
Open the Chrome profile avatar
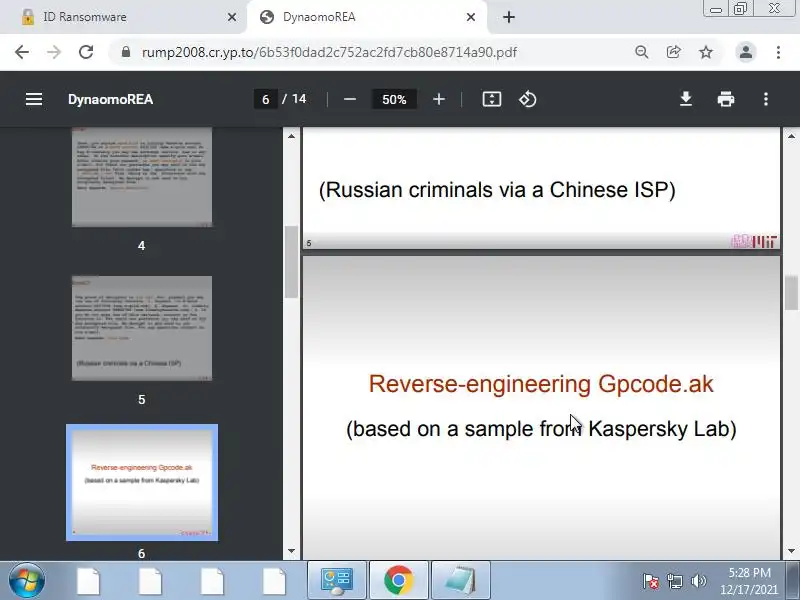(x=745, y=52)
